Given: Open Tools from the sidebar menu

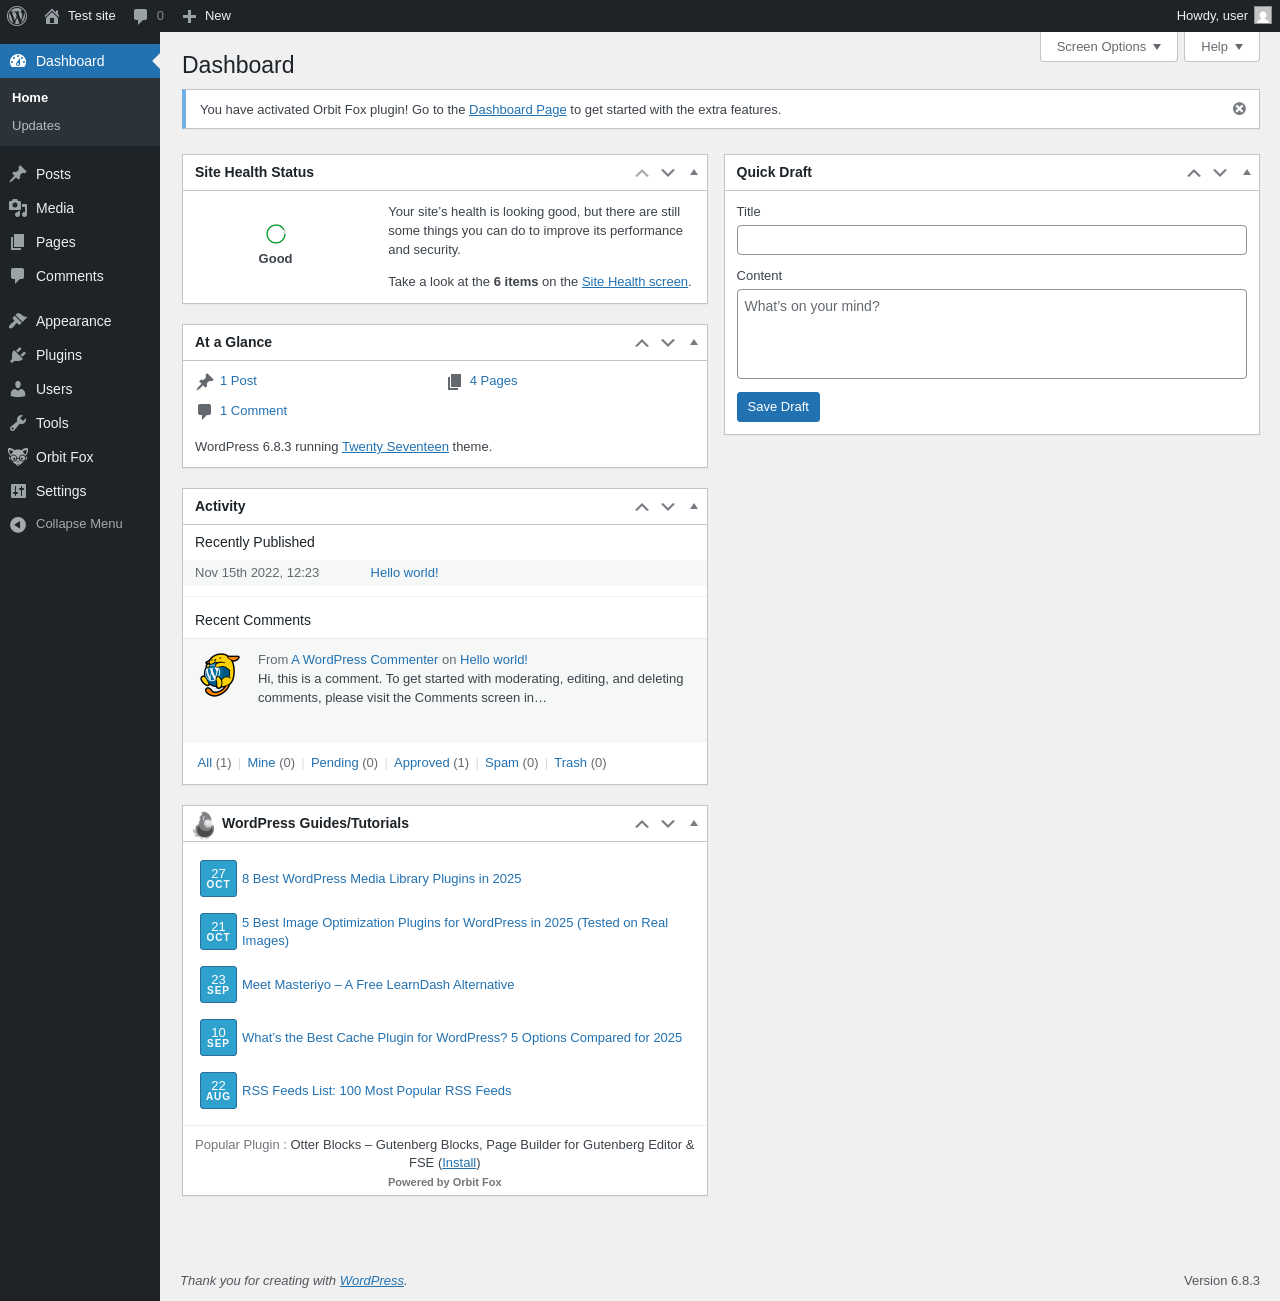Looking at the screenshot, I should (52, 423).
